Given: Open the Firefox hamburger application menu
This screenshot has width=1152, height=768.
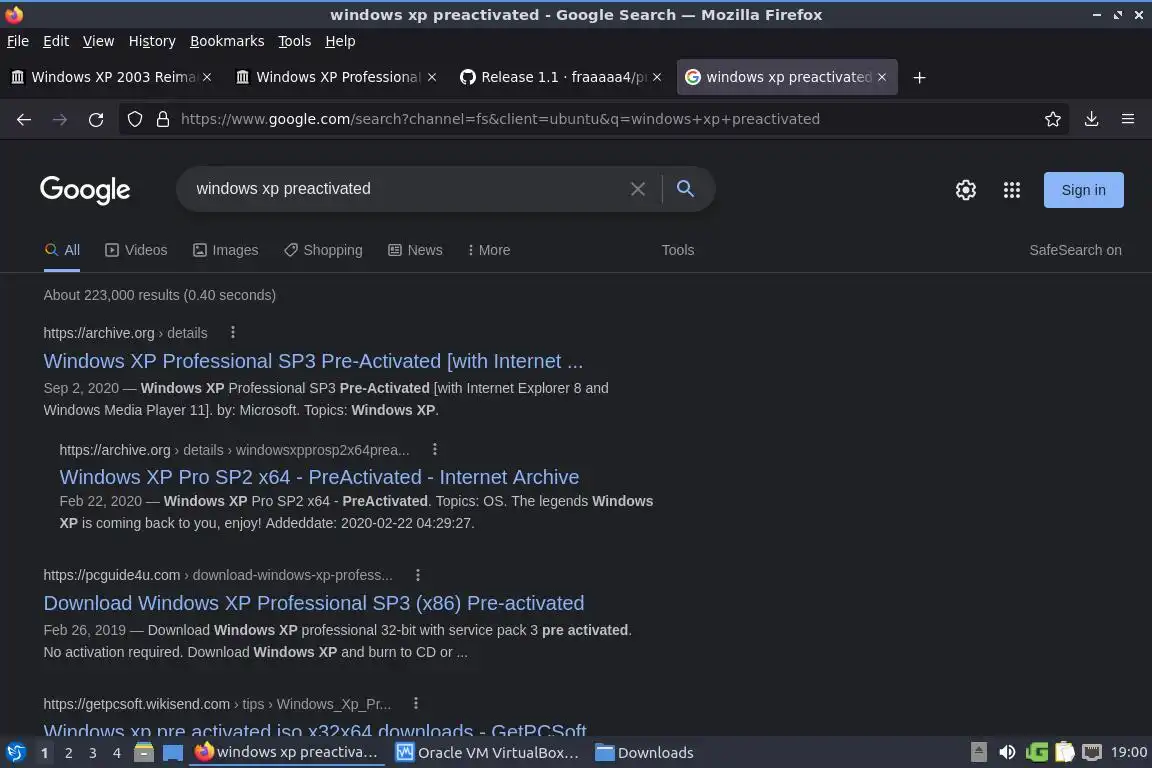Looking at the screenshot, I should pos(1128,119).
